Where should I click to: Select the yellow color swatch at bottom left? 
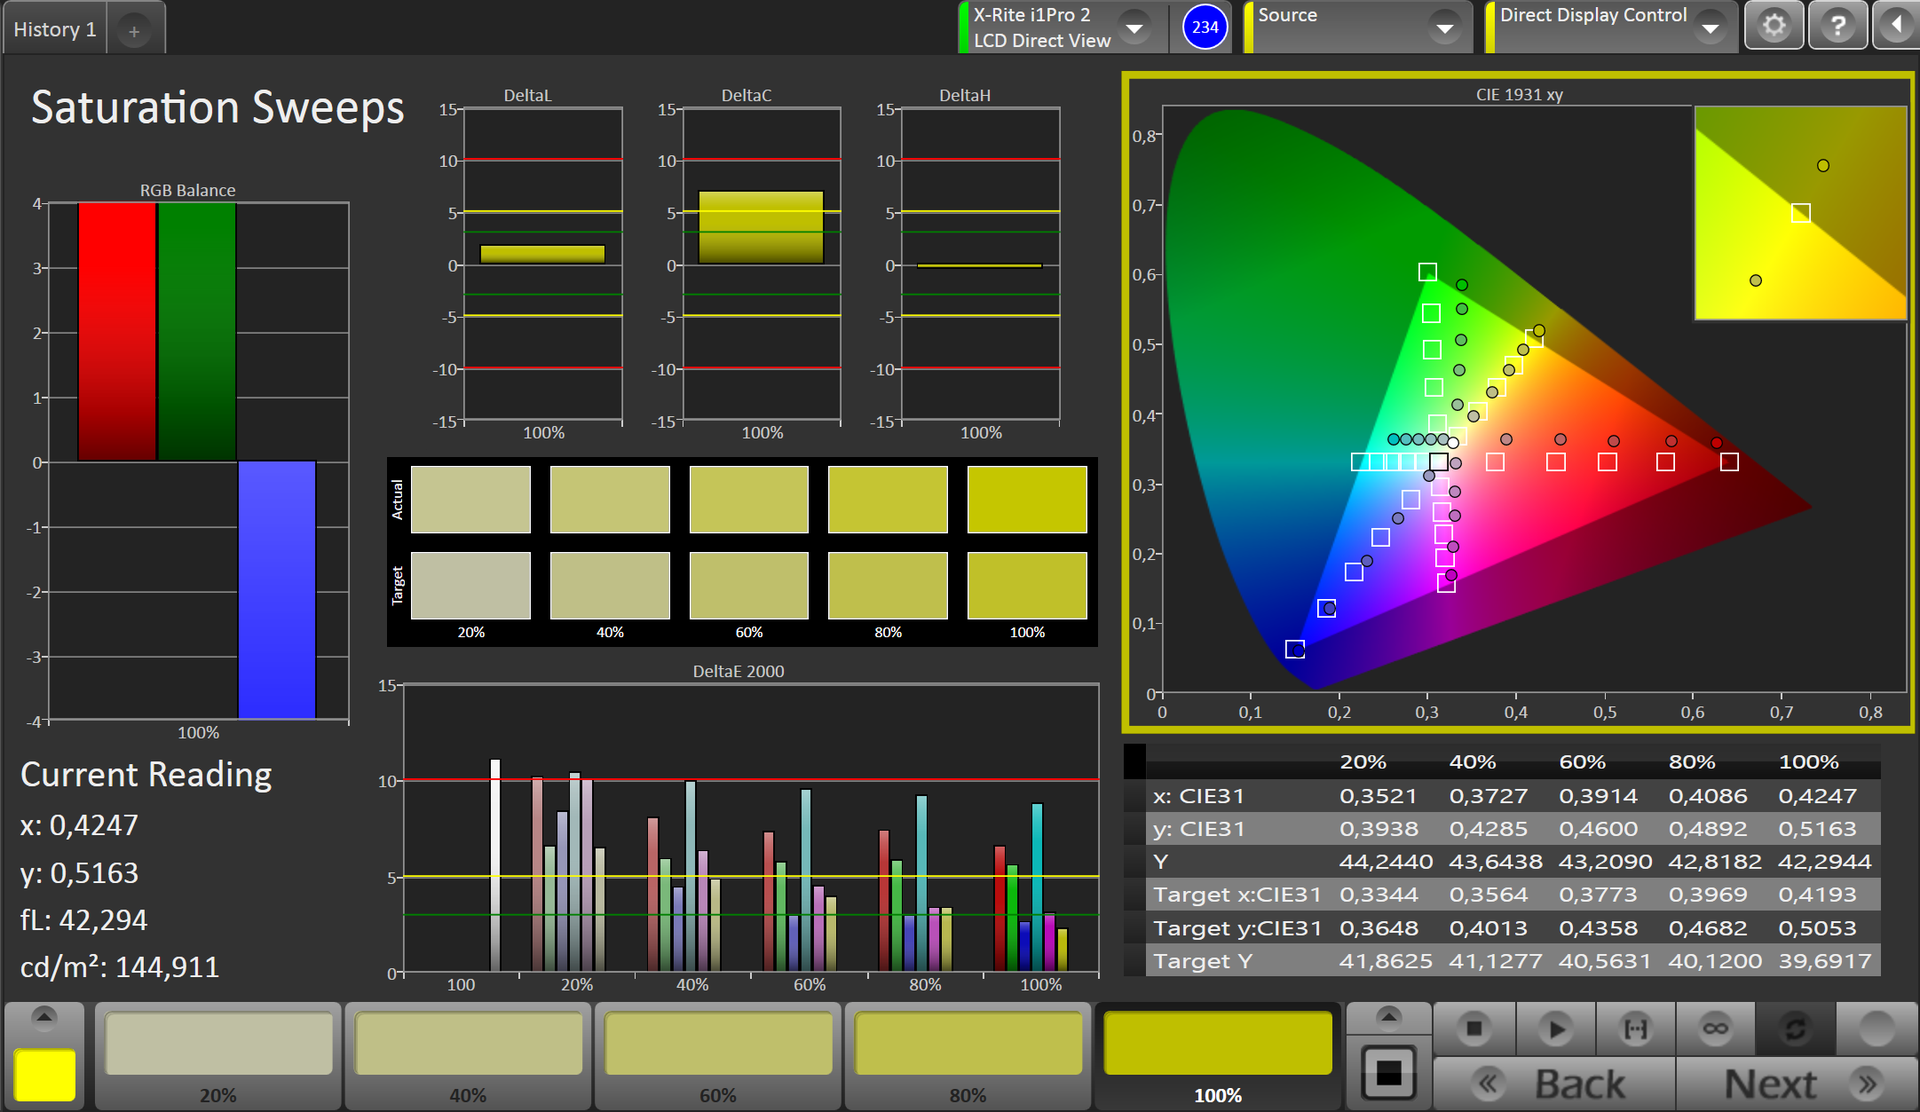(x=45, y=1075)
